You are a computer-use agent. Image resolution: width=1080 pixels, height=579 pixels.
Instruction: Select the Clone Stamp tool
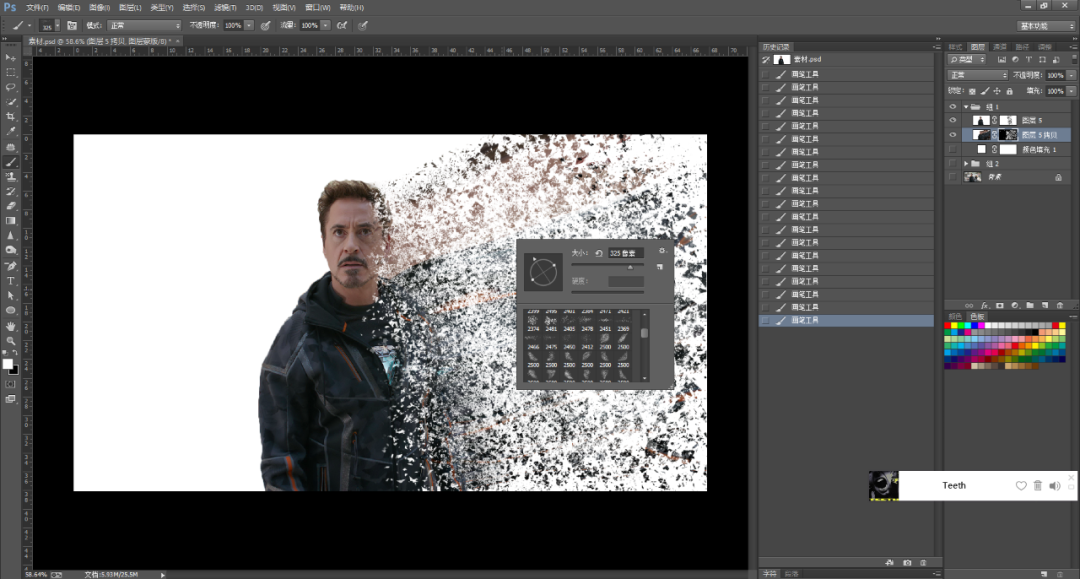[10, 177]
